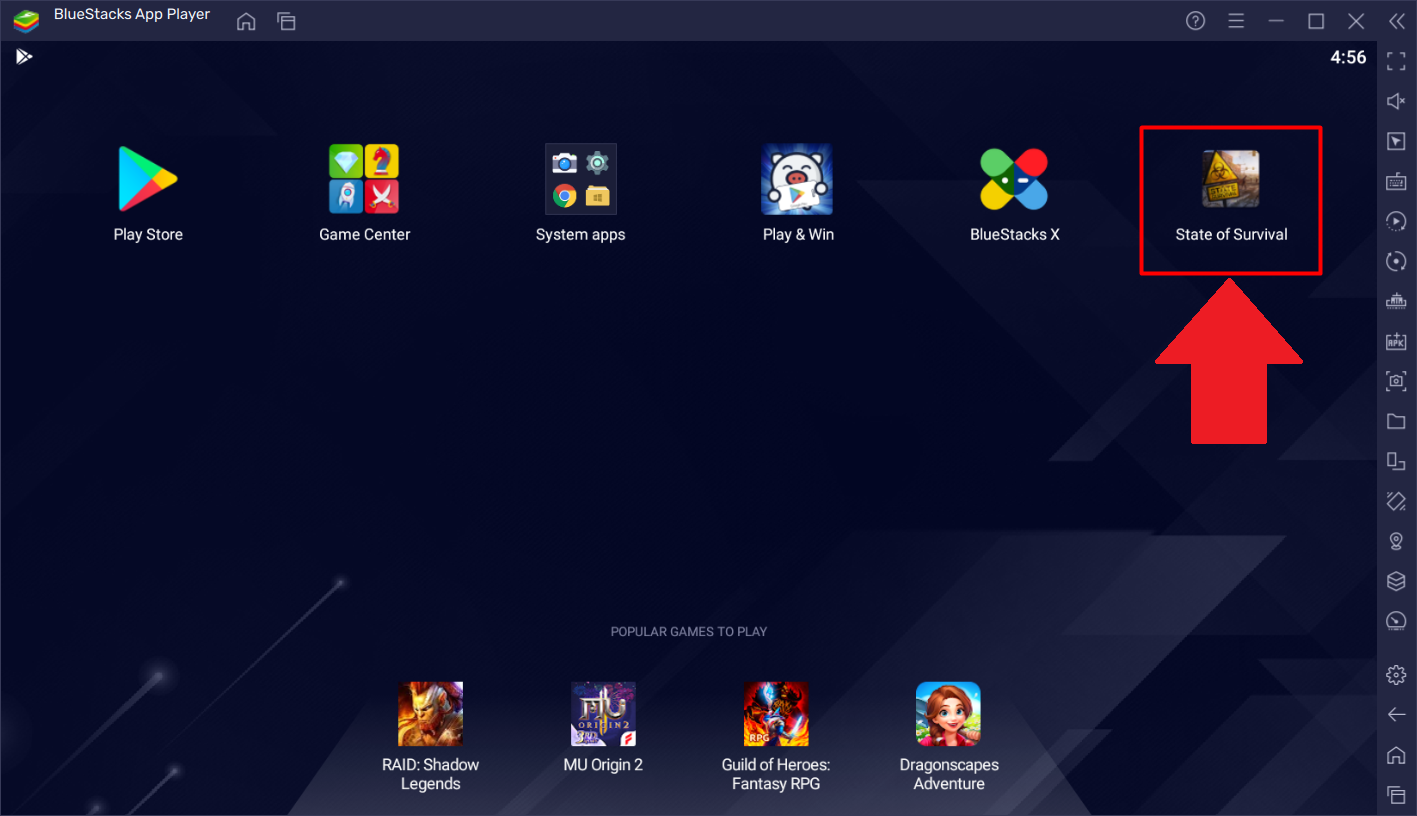This screenshot has width=1417, height=816.
Task: Click 'POPULAR GAMES TO PLAY' heading
Action: (x=689, y=632)
